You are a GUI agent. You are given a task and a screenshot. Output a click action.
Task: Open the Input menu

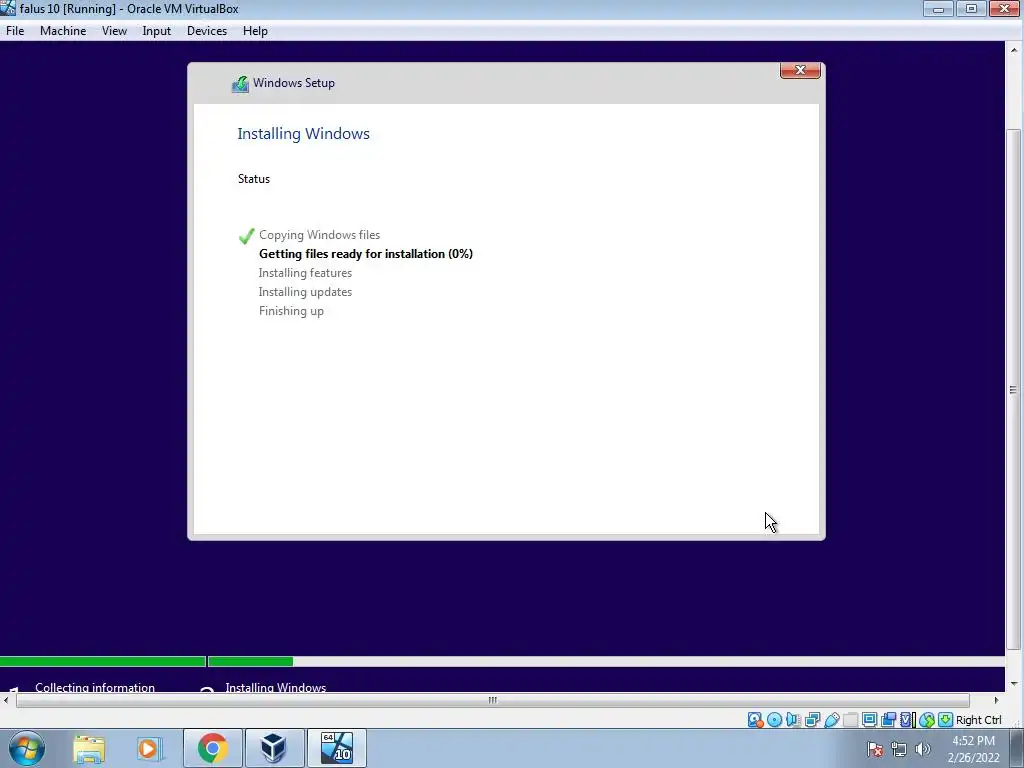tap(157, 31)
